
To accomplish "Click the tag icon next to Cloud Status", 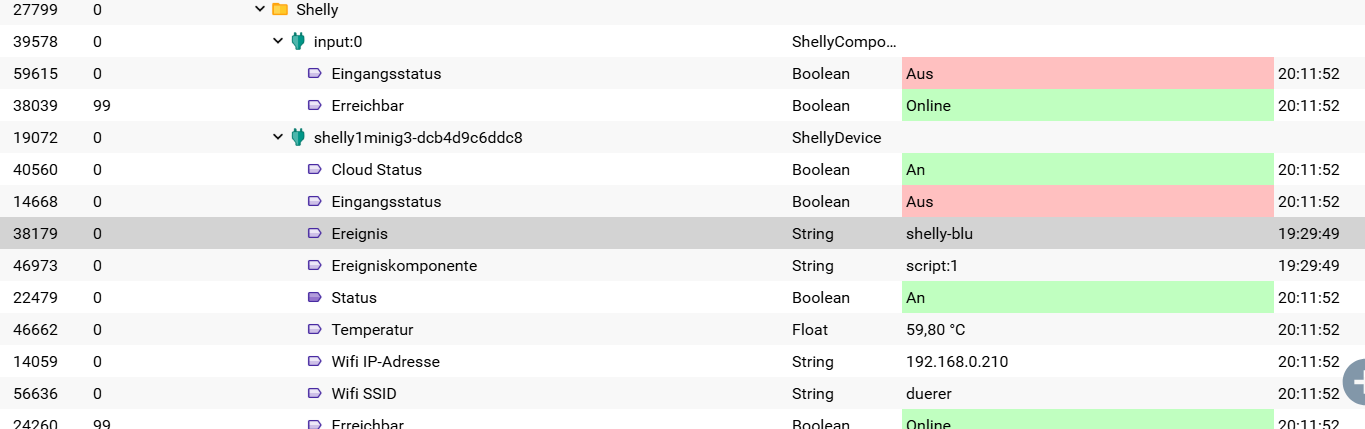I will (314, 170).
